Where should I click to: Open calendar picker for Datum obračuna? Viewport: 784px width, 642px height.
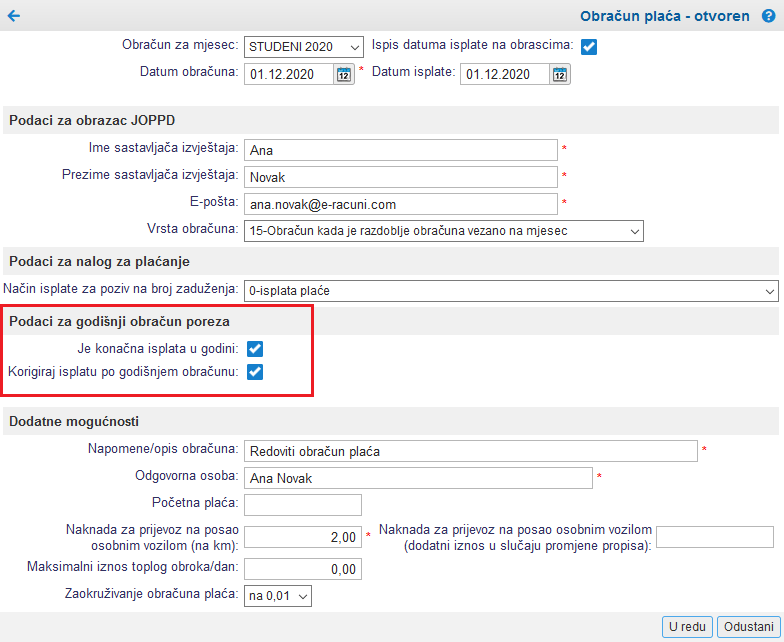(344, 74)
